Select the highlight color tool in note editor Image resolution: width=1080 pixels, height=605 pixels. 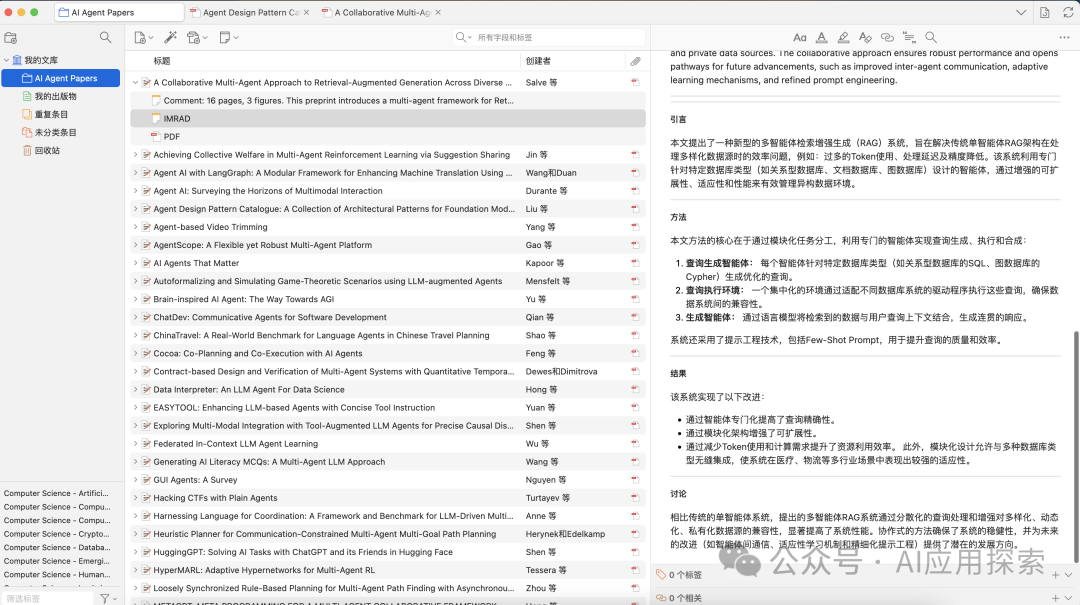[843, 37]
